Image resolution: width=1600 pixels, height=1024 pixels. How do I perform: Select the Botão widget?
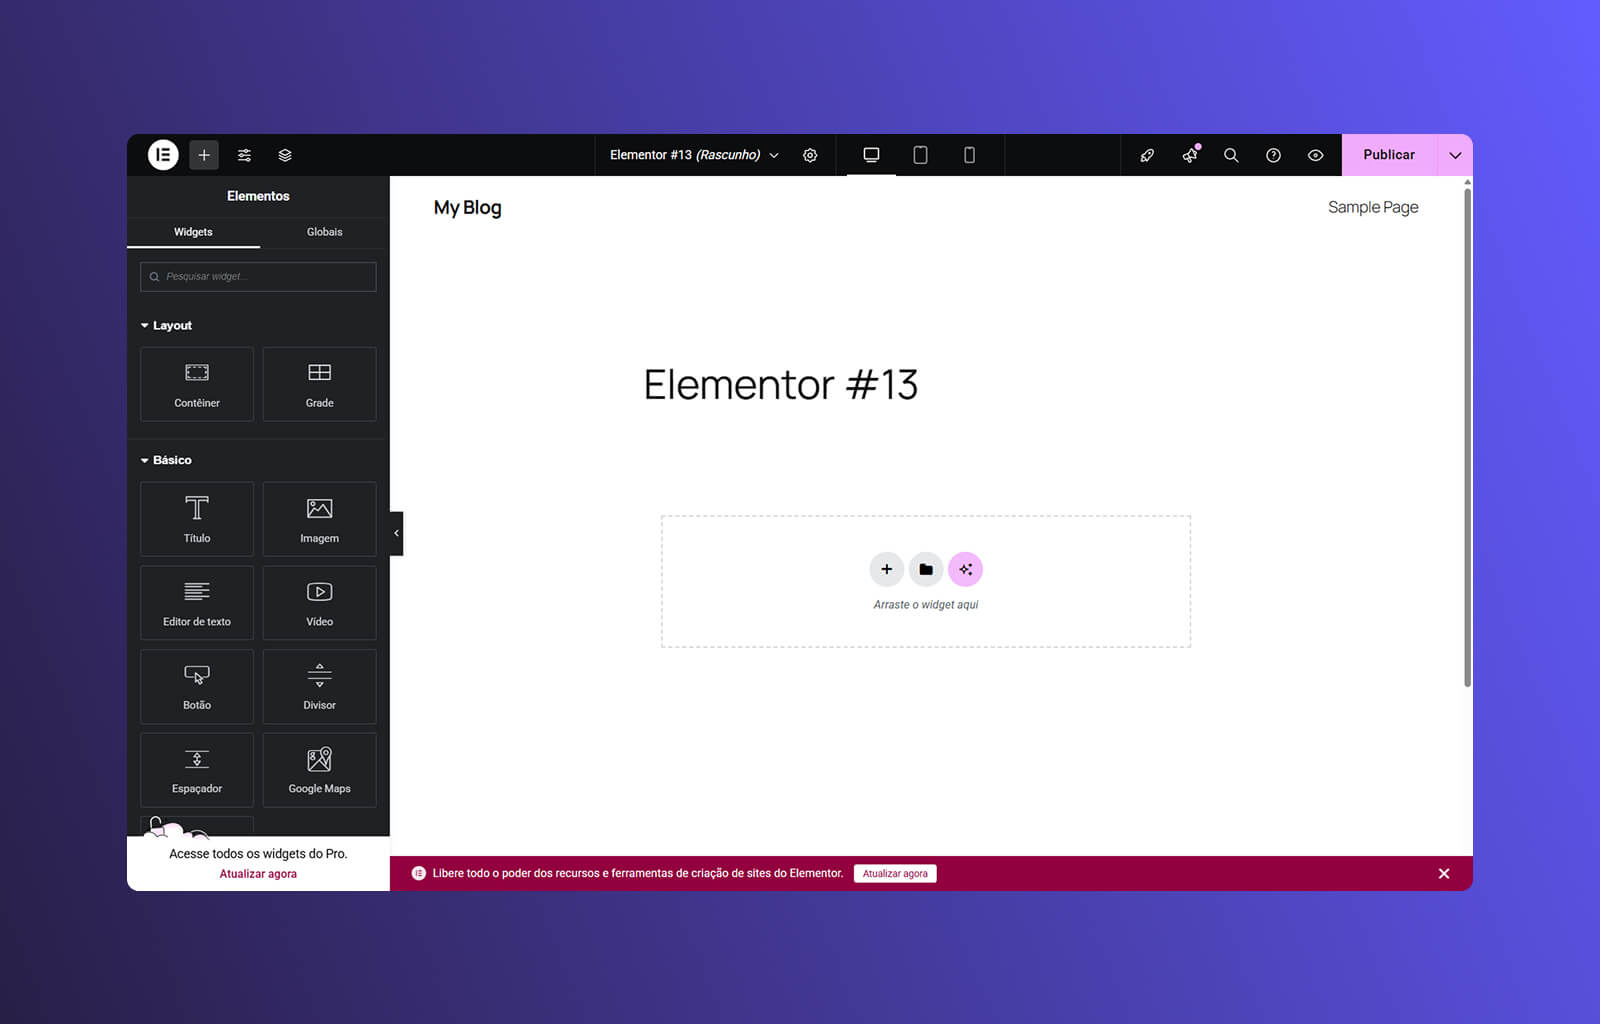(x=197, y=686)
